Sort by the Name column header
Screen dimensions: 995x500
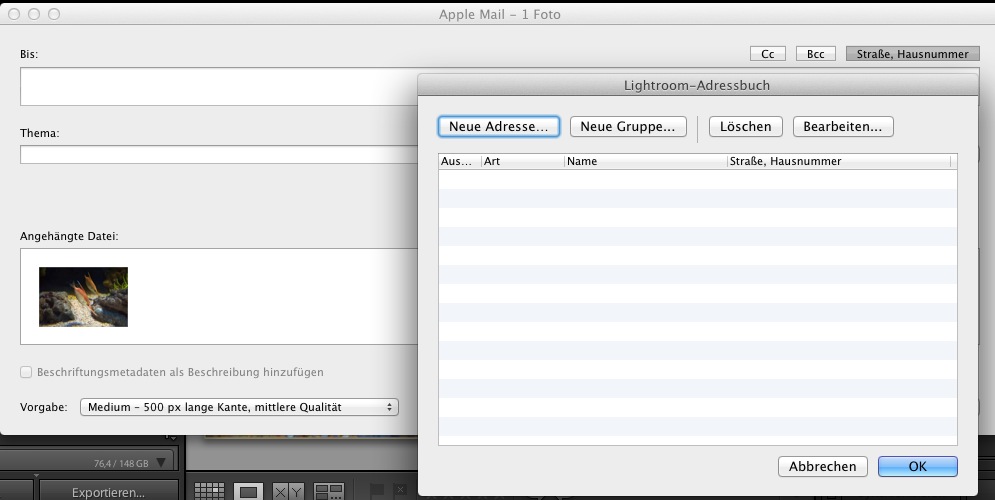646,161
